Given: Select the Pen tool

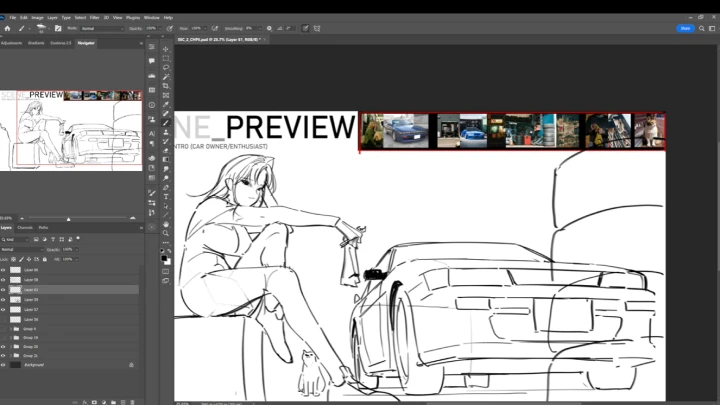Looking at the screenshot, I should pyautogui.click(x=166, y=187).
